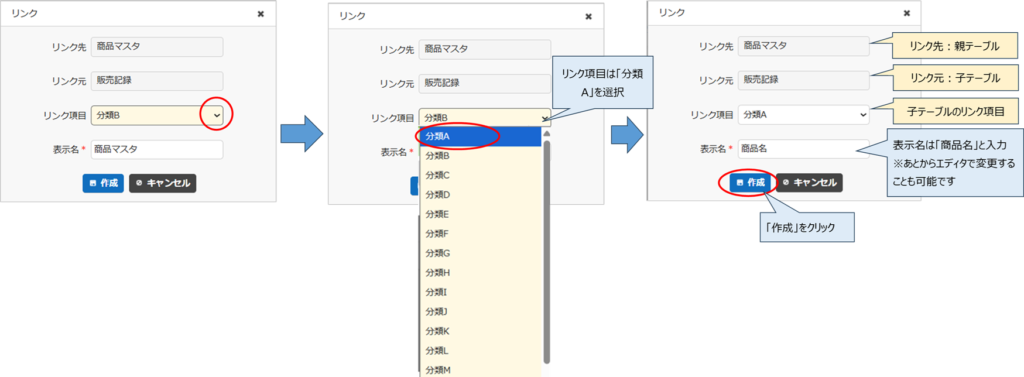1024x377 pixels.
Task: Click 作成 button in left dialog
Action: (103, 183)
